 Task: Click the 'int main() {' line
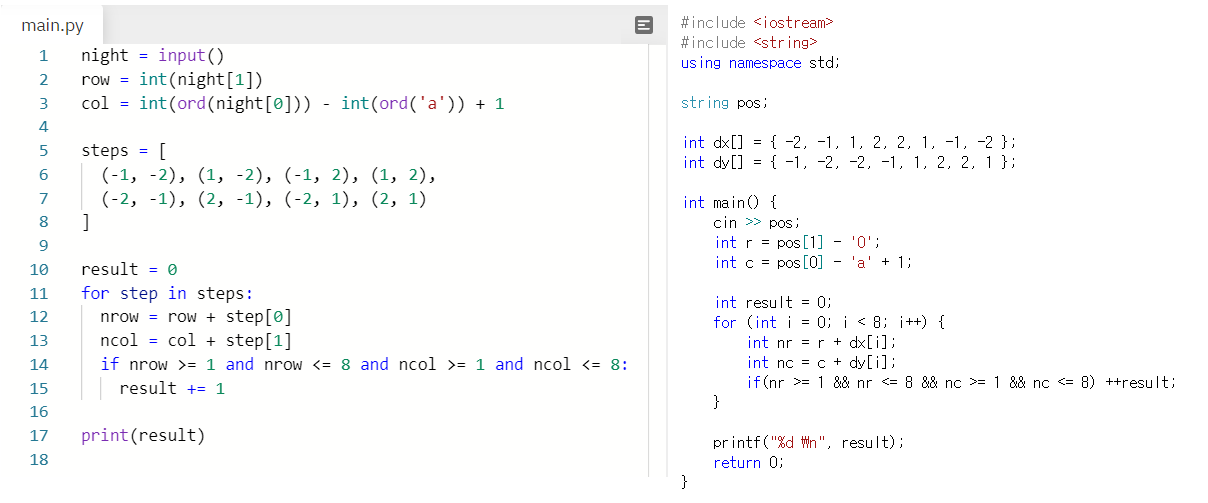click(729, 202)
